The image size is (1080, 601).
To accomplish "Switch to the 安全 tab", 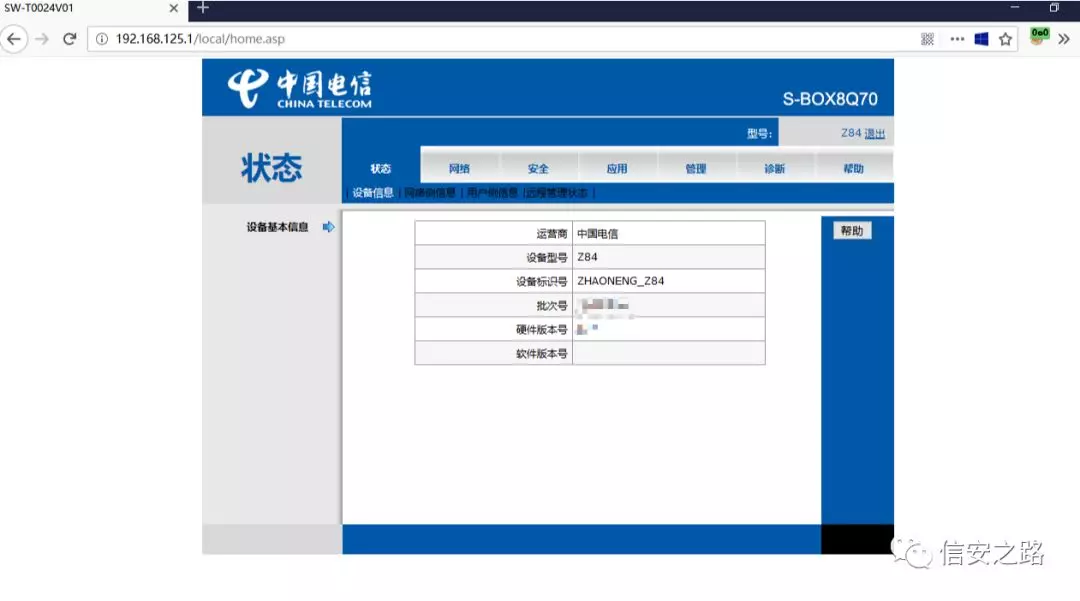I will (x=538, y=168).
